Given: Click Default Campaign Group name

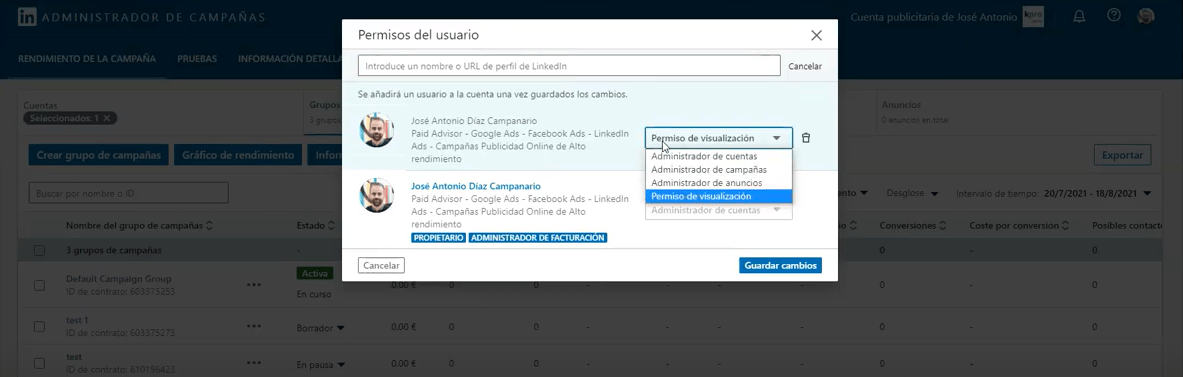Looking at the screenshot, I should tap(118, 279).
